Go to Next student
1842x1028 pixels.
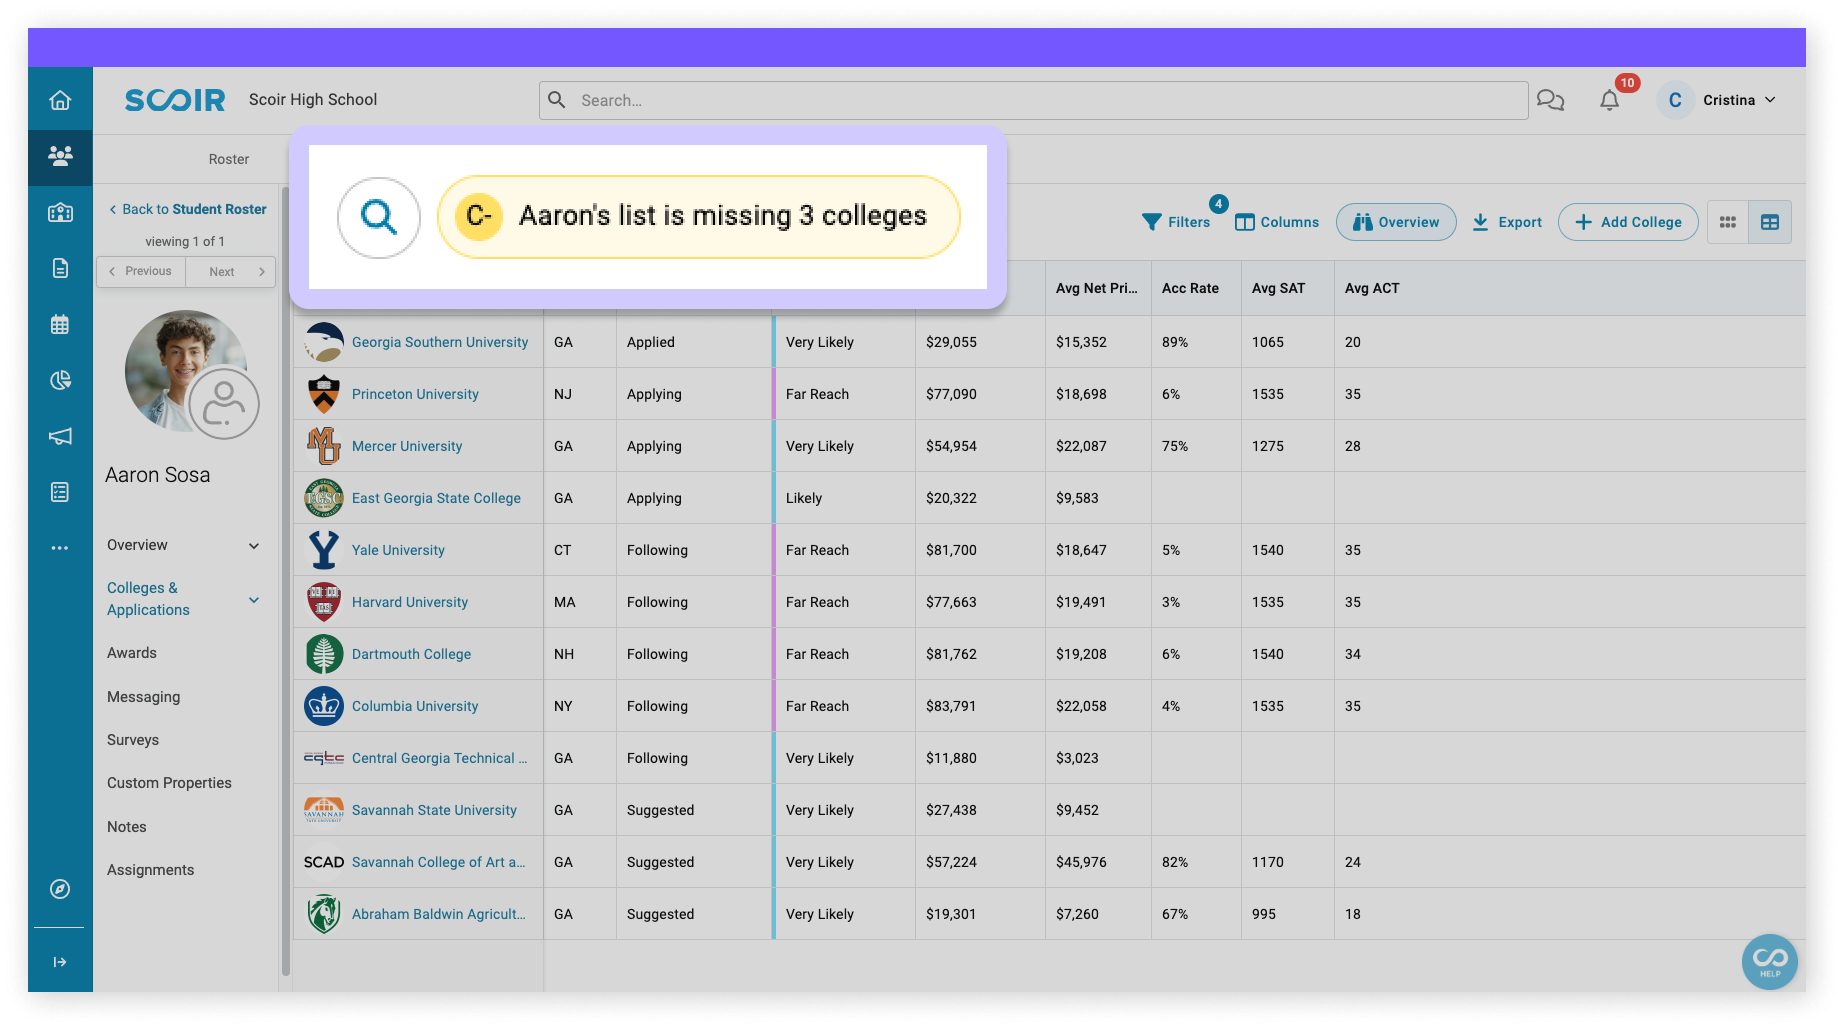pos(231,272)
